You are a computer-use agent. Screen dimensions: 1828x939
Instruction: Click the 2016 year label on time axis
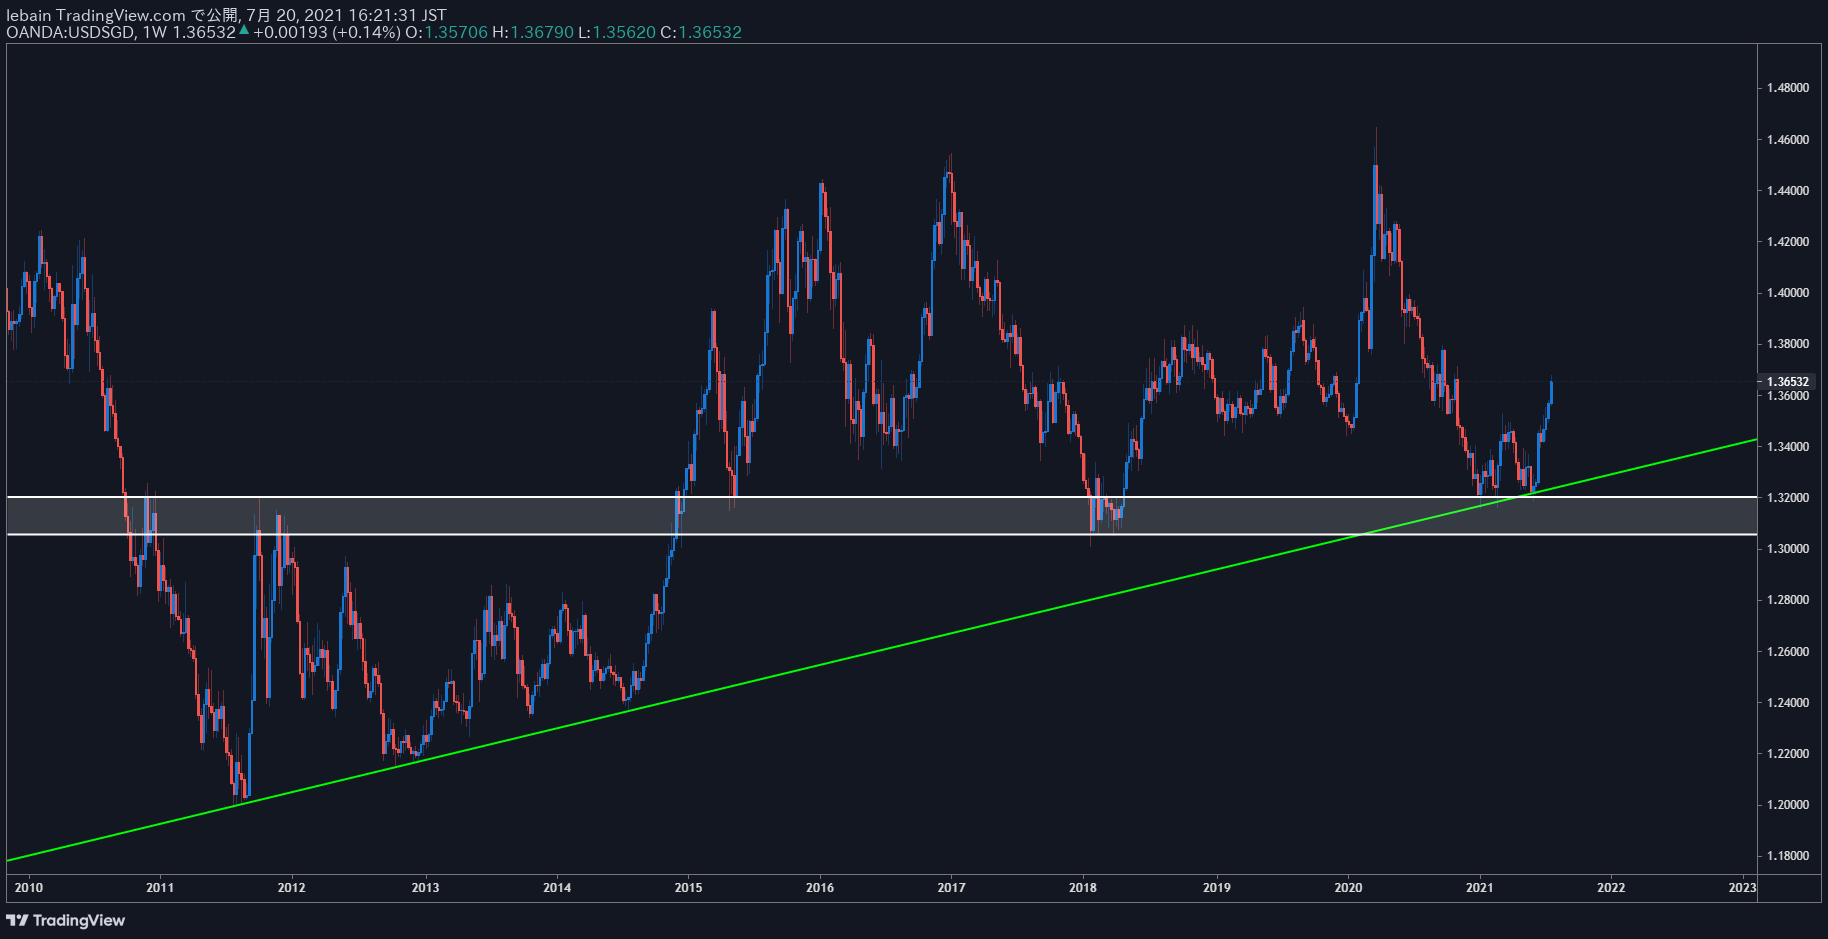pyautogui.click(x=820, y=887)
